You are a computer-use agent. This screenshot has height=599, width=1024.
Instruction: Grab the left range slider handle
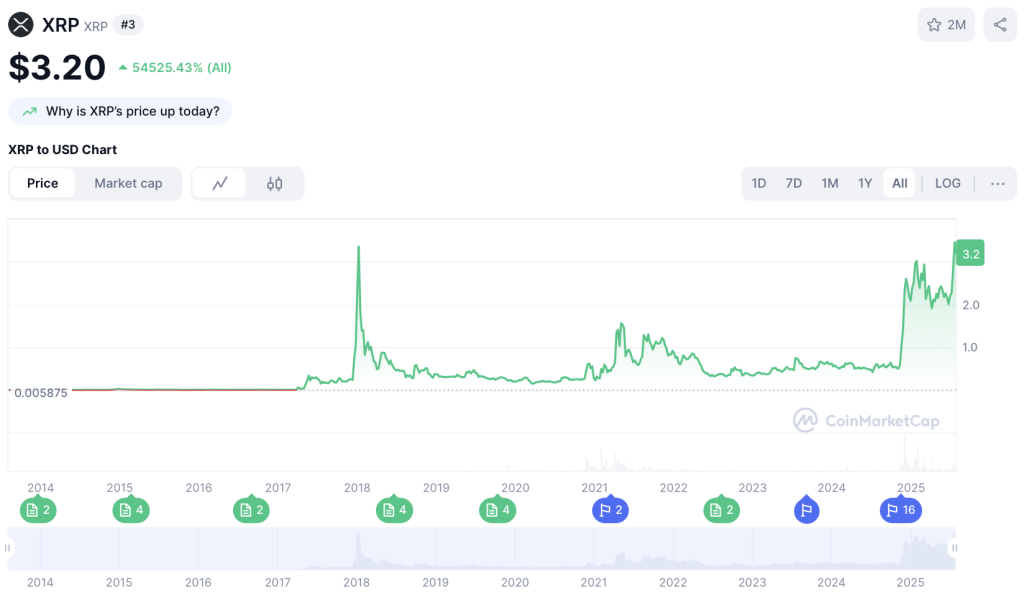[x=8, y=548]
